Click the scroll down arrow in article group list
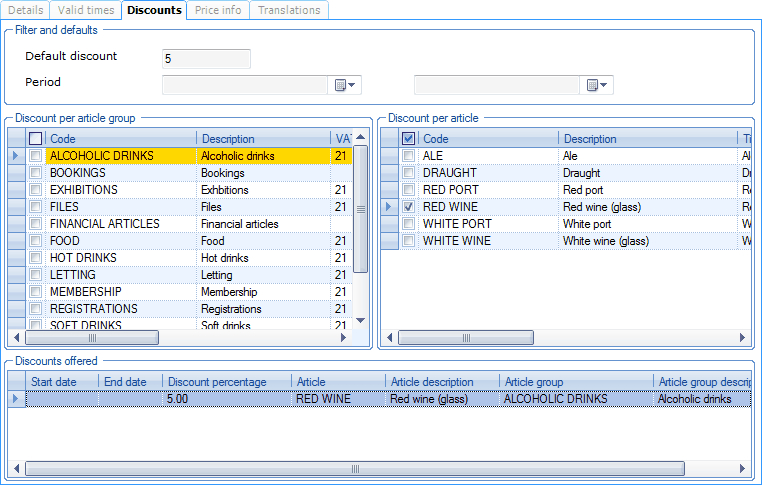The image size is (762, 485). click(362, 321)
